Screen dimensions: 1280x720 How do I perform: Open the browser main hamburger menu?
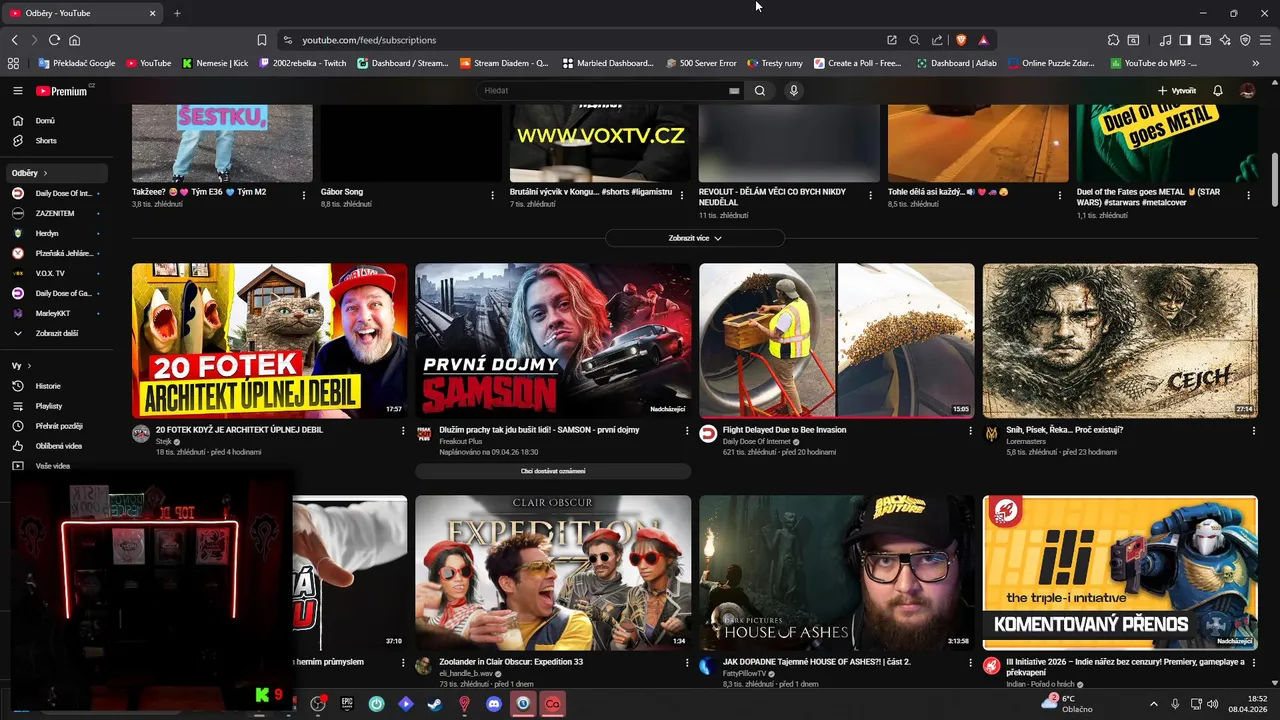point(1265,40)
